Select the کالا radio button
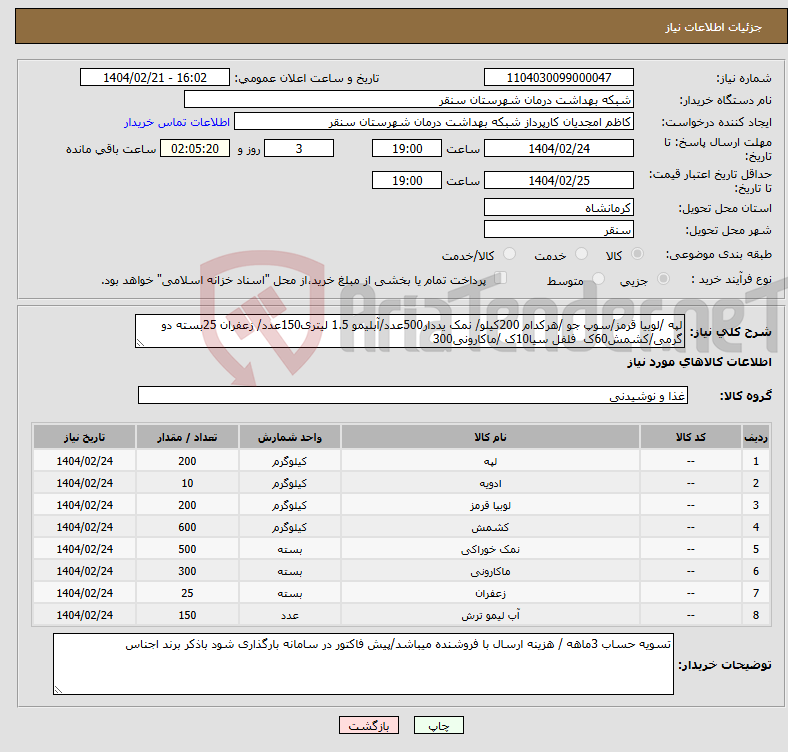The height and width of the screenshot is (752, 788). tap(639, 255)
